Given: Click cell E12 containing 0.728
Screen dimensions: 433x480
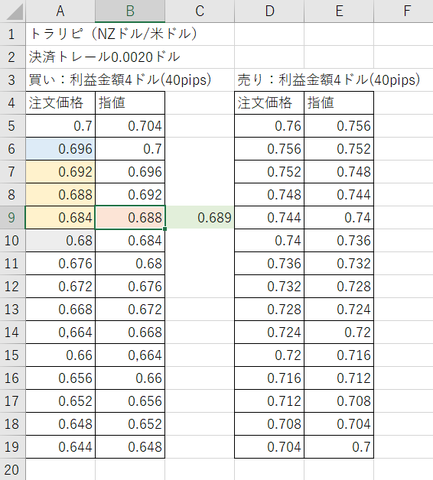Looking at the screenshot, I should point(339,286).
